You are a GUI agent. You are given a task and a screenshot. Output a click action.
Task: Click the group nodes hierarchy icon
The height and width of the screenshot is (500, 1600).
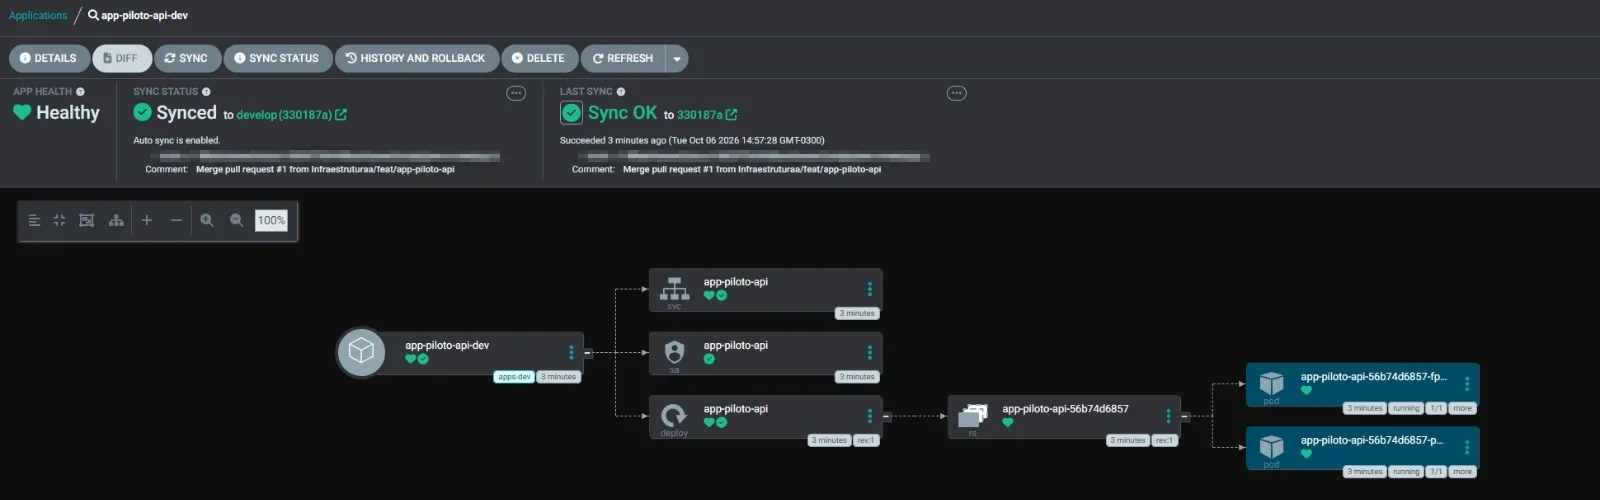point(116,220)
